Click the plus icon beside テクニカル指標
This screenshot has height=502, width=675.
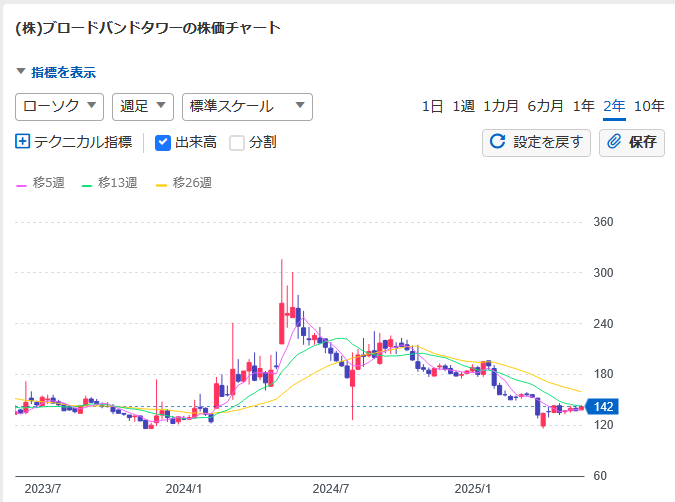click(x=22, y=141)
